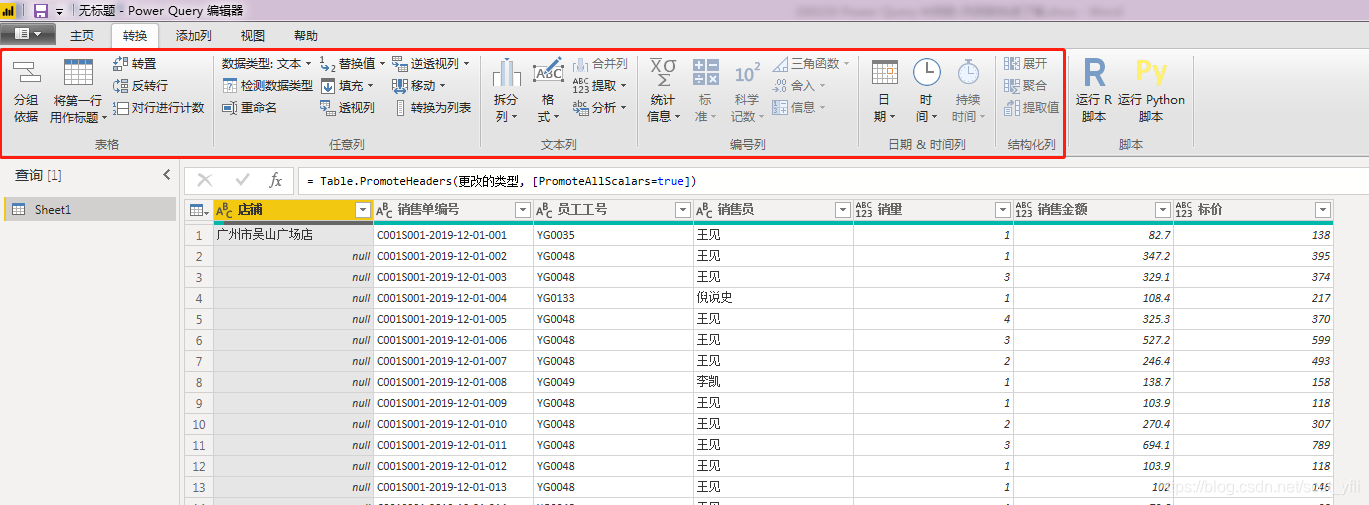This screenshot has height=505, width=1369.
Task: Open the file menu button
Action: coord(27,35)
